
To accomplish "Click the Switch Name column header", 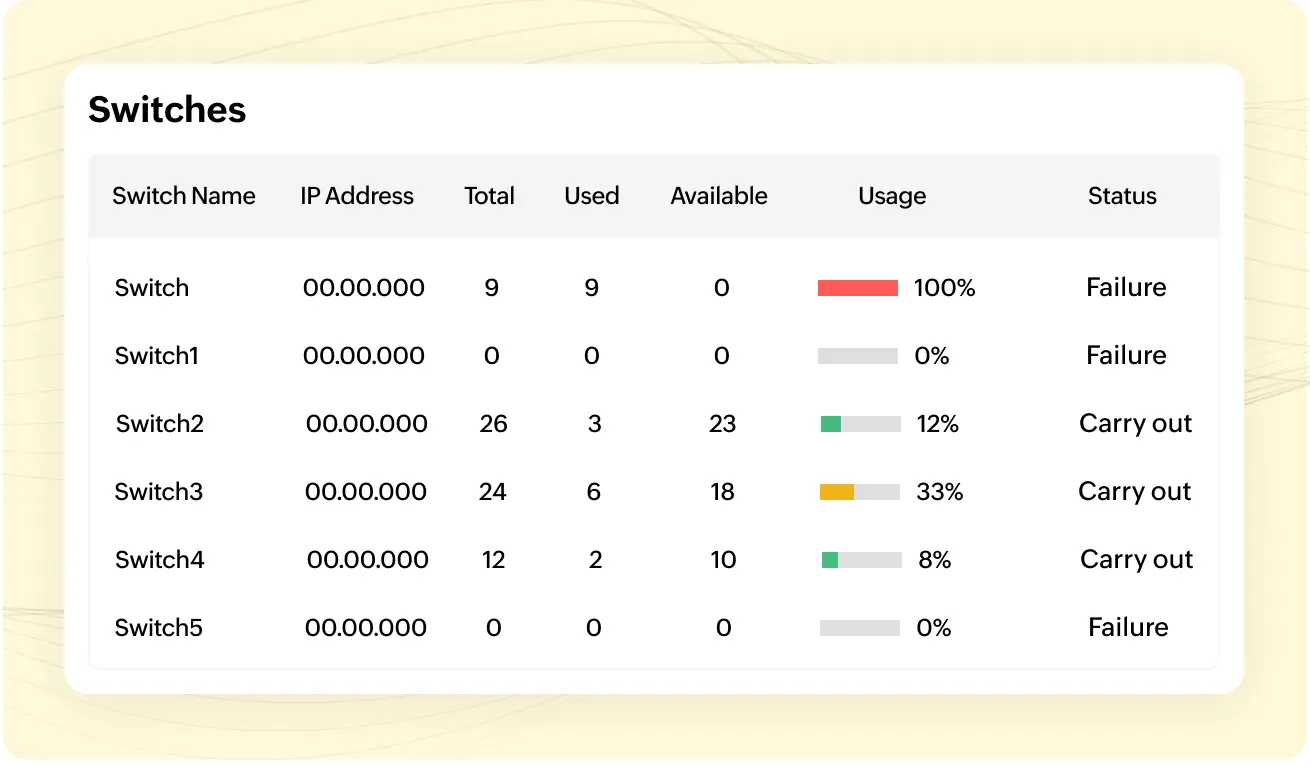I will click(184, 196).
